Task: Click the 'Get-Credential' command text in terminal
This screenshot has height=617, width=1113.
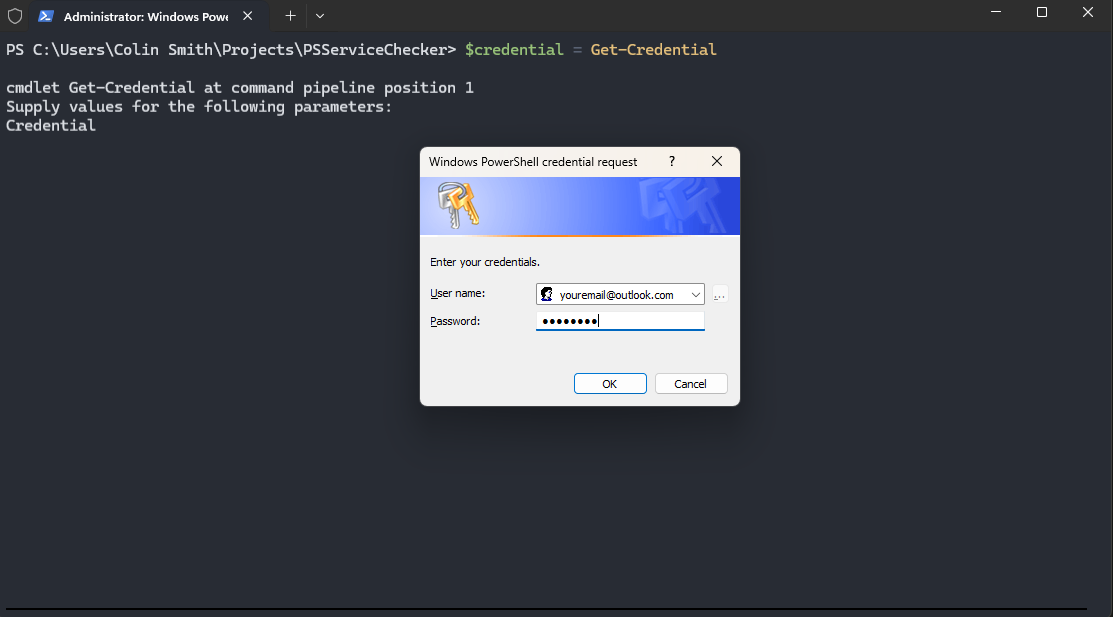Action: coord(654,50)
